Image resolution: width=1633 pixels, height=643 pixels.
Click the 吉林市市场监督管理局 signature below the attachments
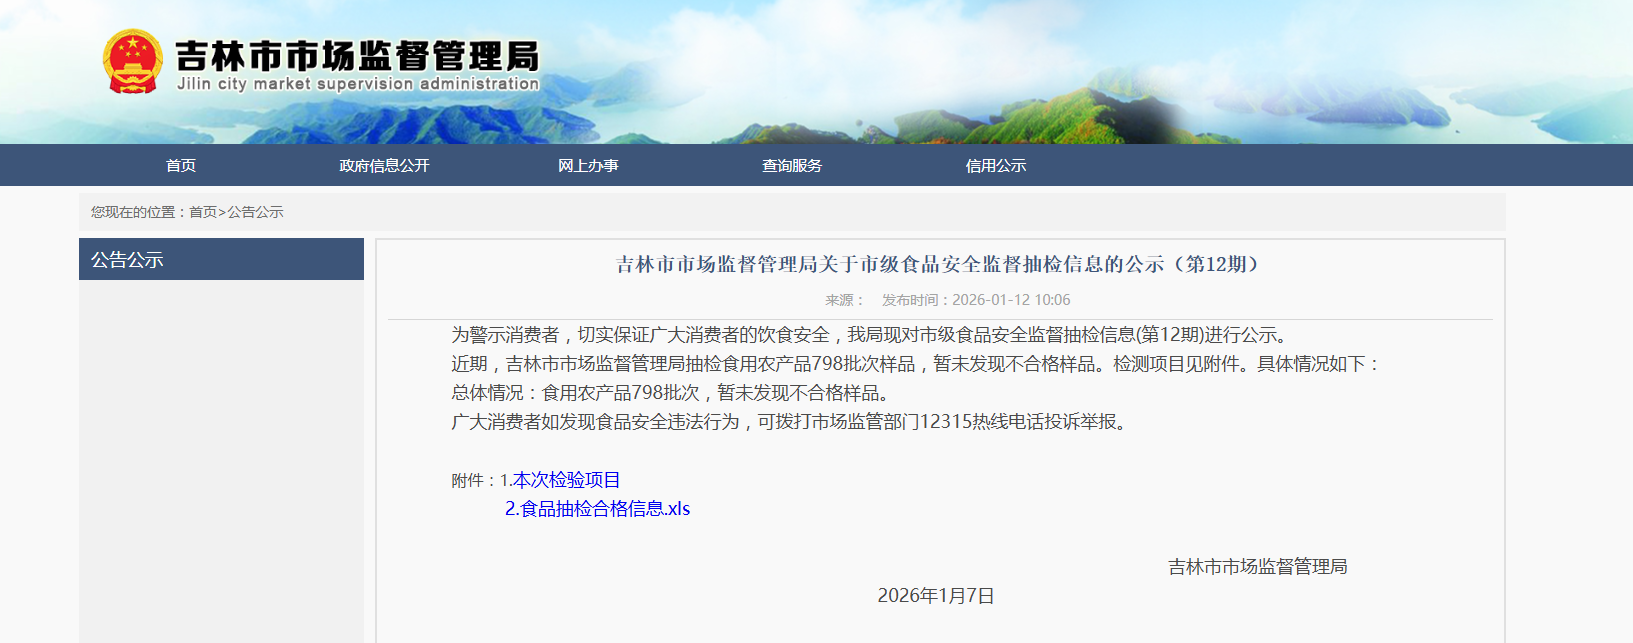[x=1257, y=567]
